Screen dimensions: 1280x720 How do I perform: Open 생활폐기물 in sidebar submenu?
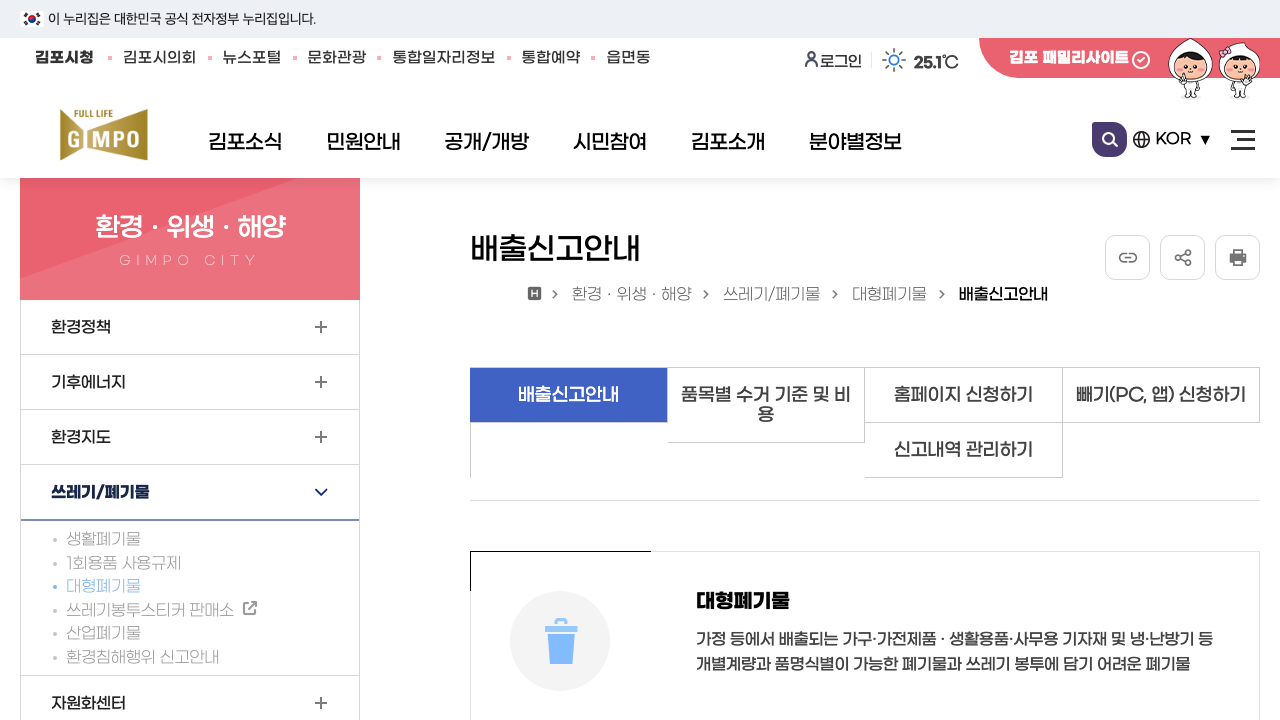103,538
